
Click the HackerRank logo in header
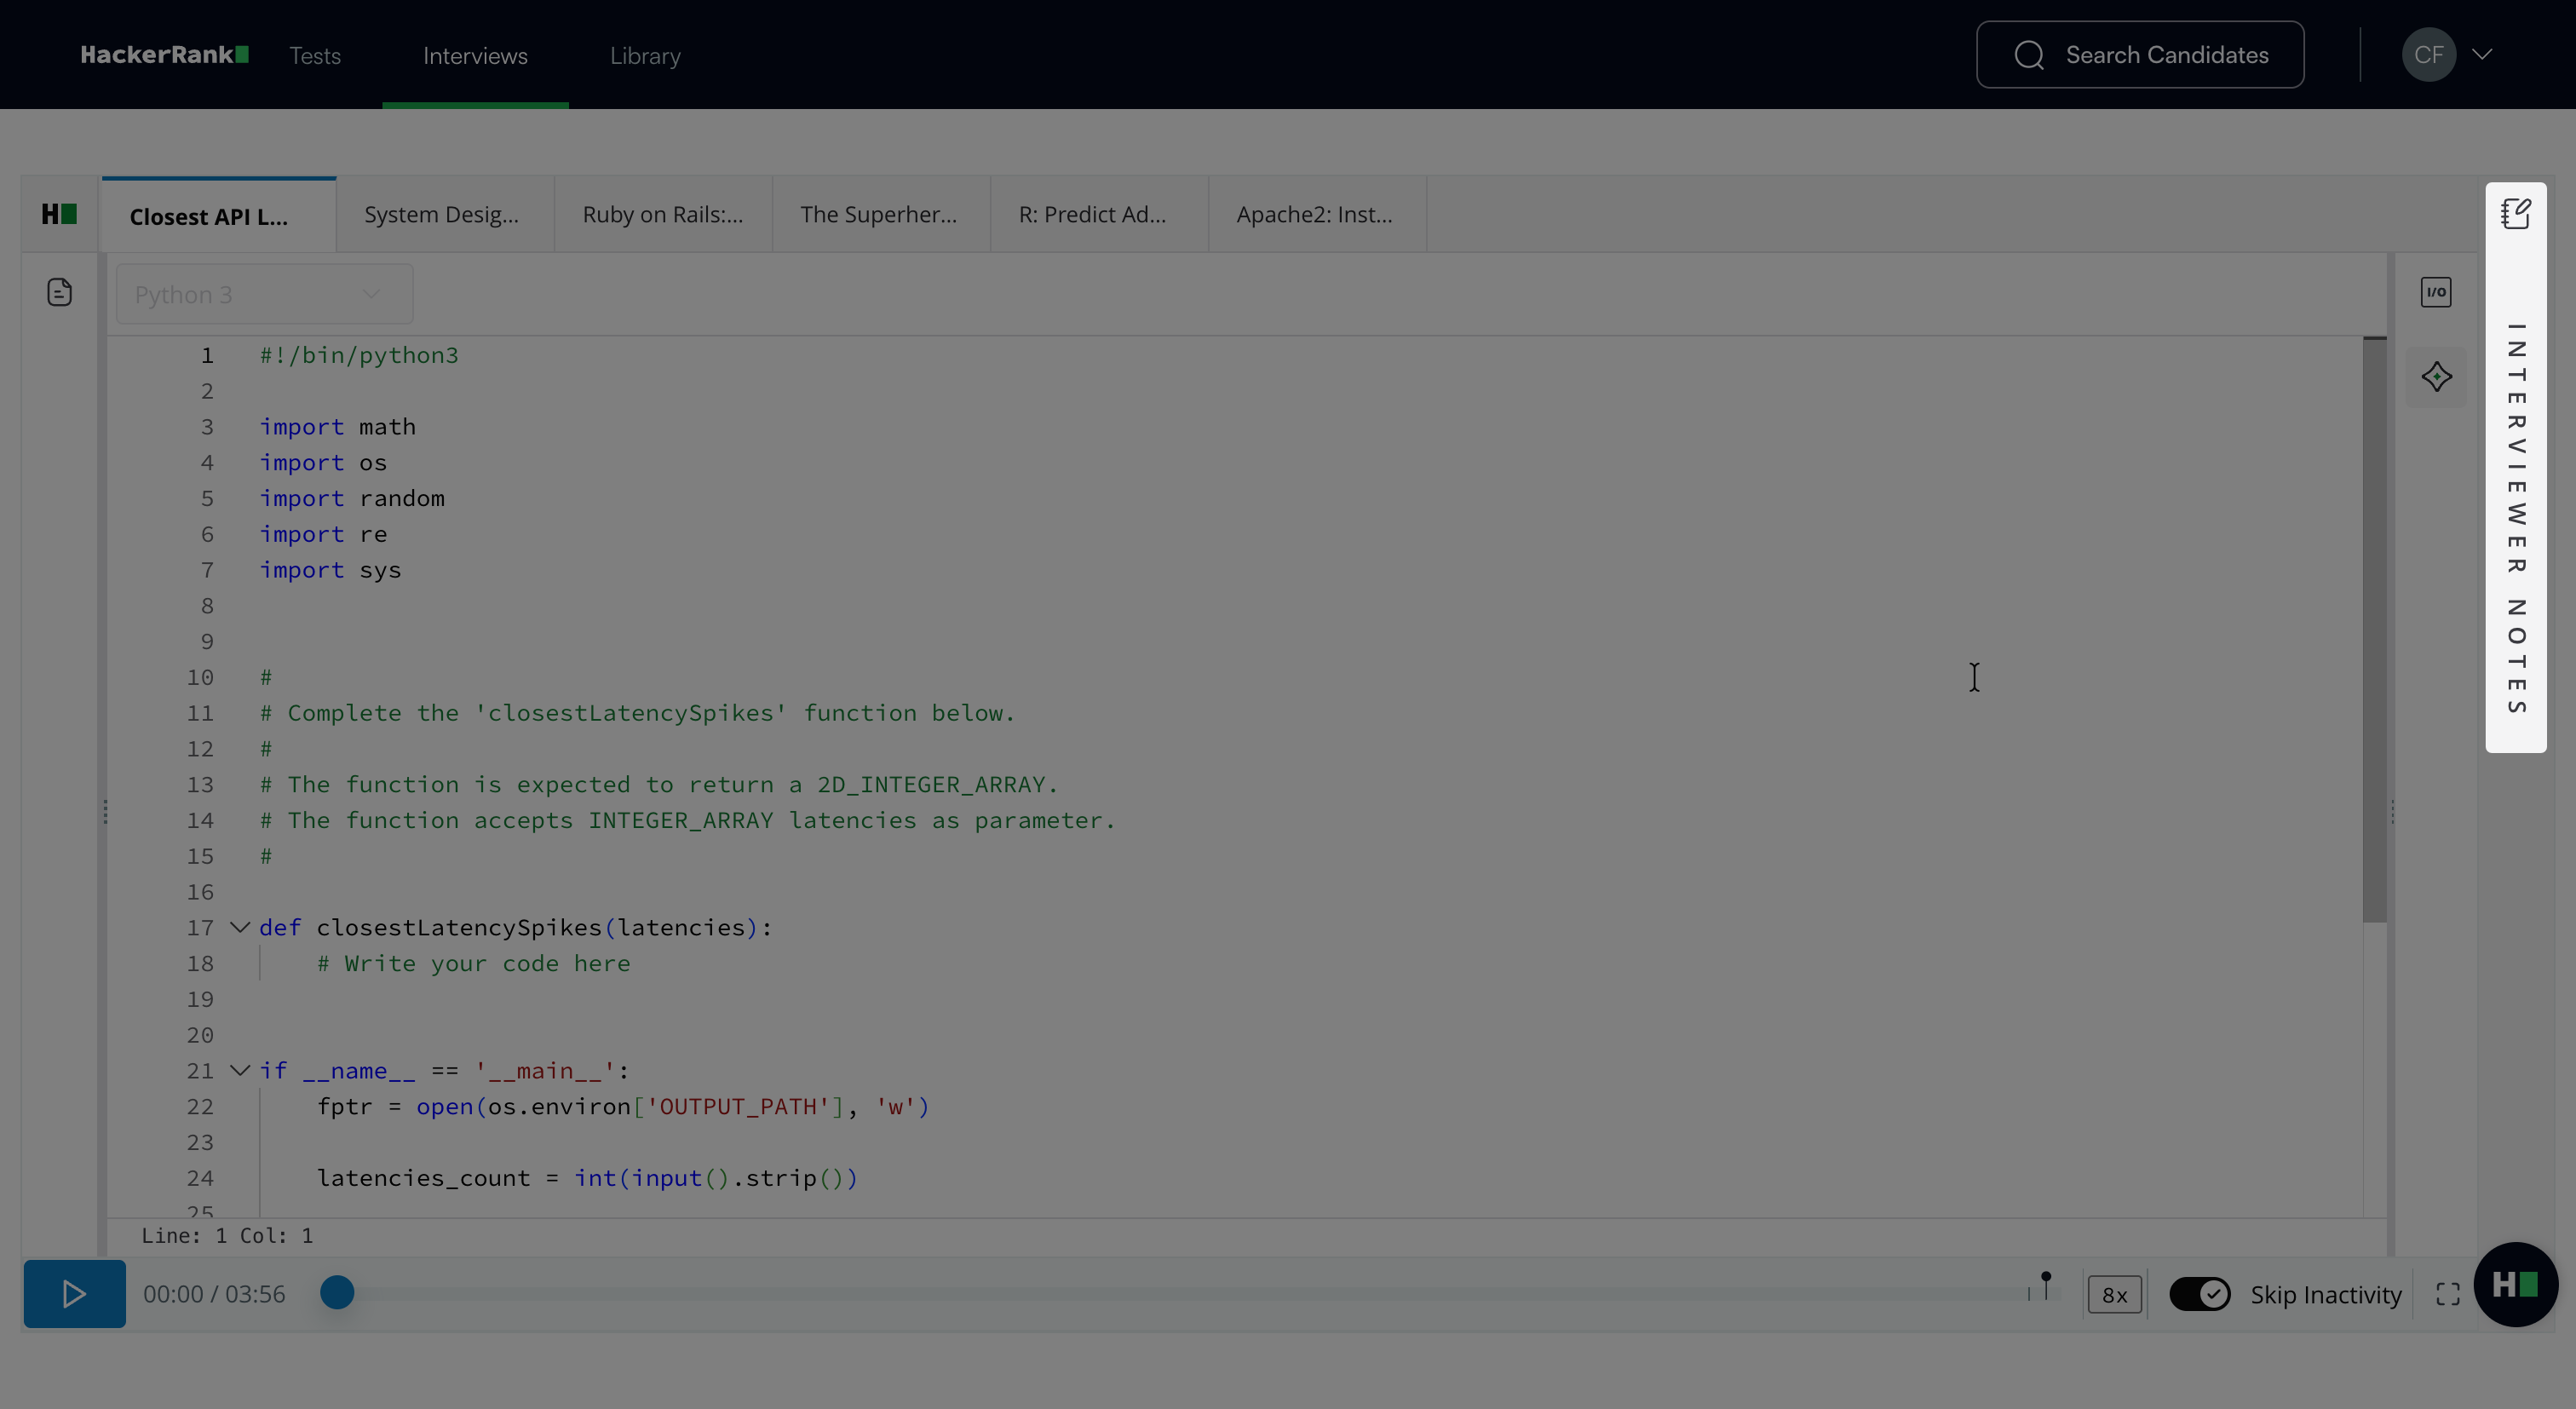coord(164,55)
